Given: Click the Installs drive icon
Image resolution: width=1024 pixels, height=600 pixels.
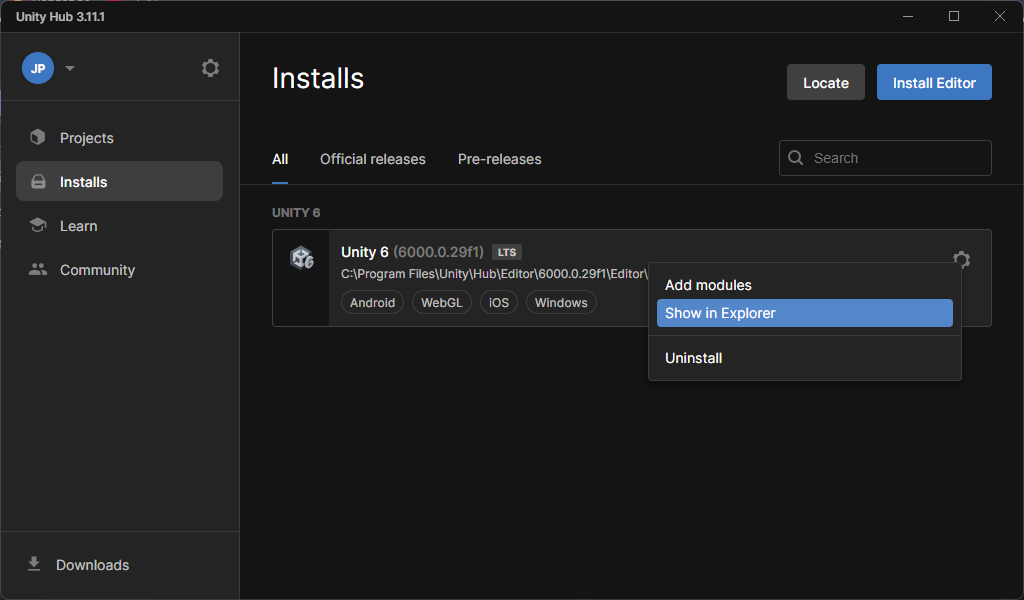Looking at the screenshot, I should [x=38, y=182].
